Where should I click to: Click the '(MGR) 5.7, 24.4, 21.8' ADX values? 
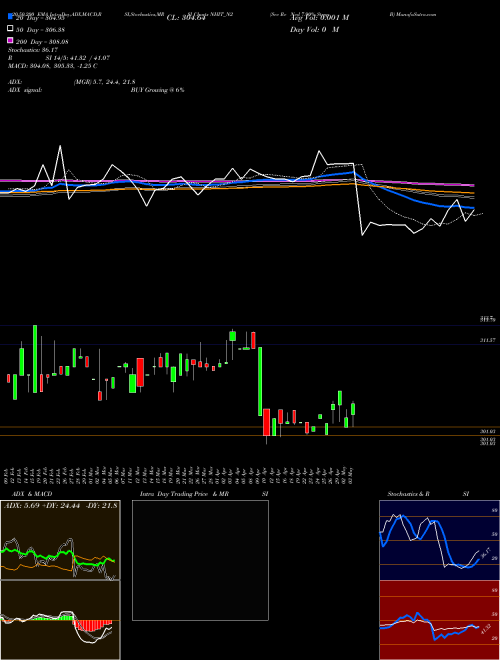pos(104,82)
